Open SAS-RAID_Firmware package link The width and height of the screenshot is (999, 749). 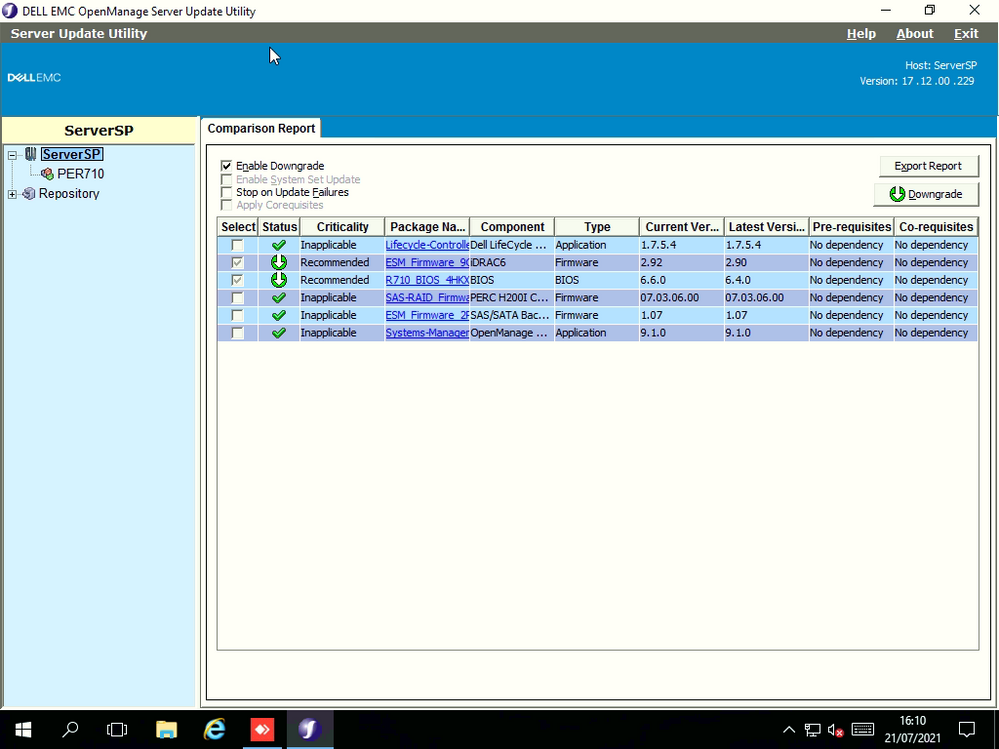(x=427, y=297)
